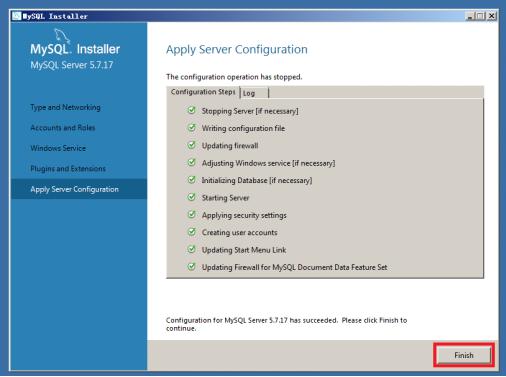This screenshot has width=506, height=377.
Task: Click the 'Applying security settings' step text
Action: (x=244, y=215)
